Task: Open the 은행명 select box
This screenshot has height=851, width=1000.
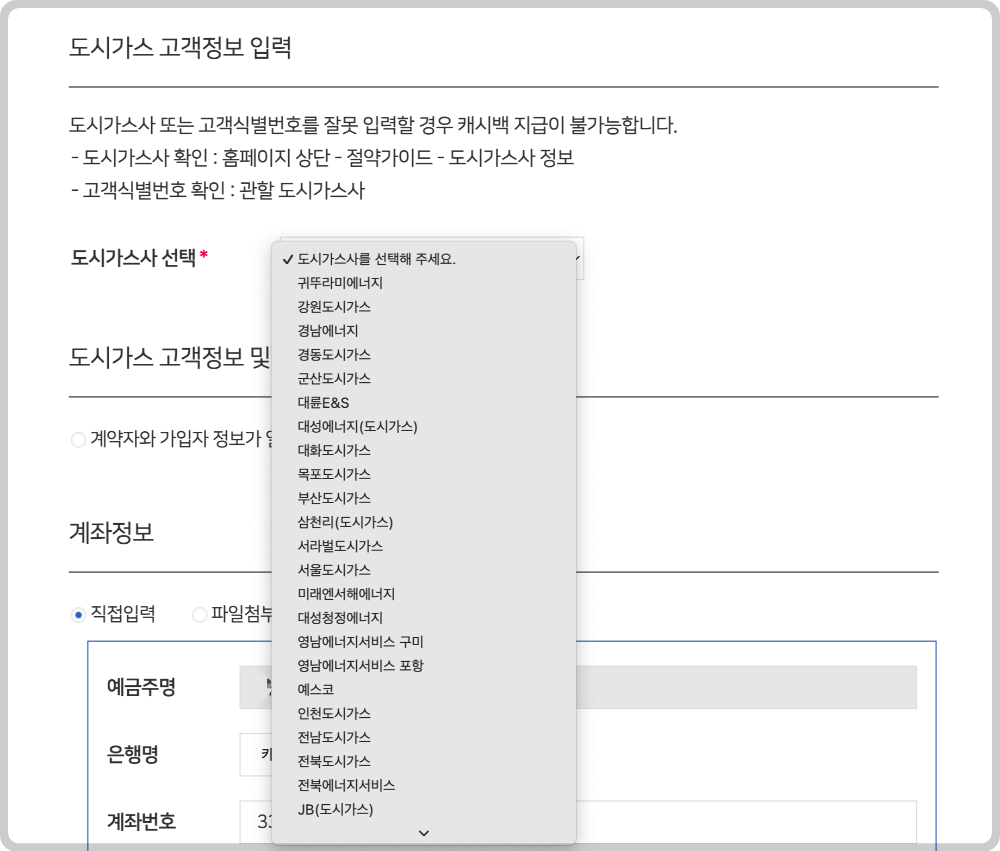Action: [x=256, y=755]
